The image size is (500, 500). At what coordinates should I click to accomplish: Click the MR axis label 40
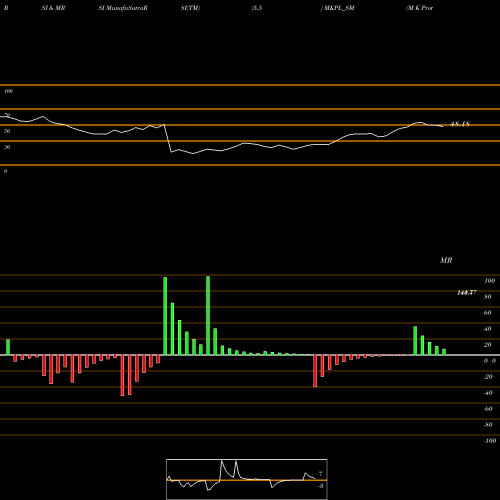[488, 329]
